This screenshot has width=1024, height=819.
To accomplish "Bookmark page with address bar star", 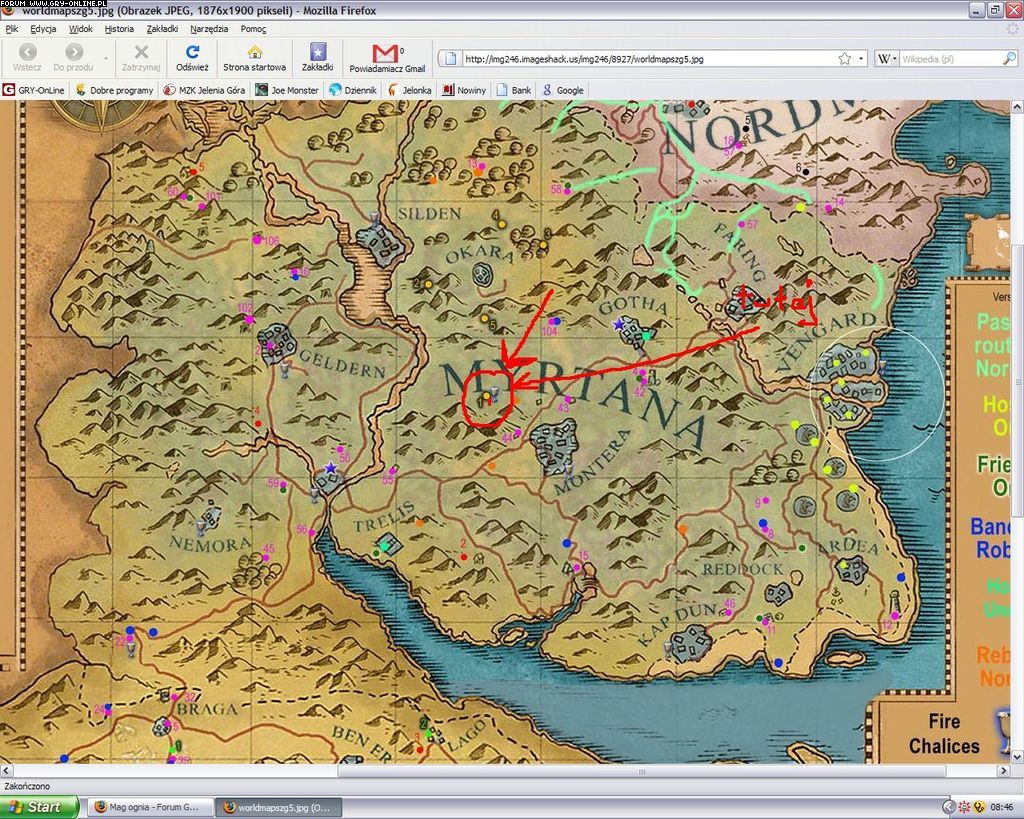I will coord(845,59).
